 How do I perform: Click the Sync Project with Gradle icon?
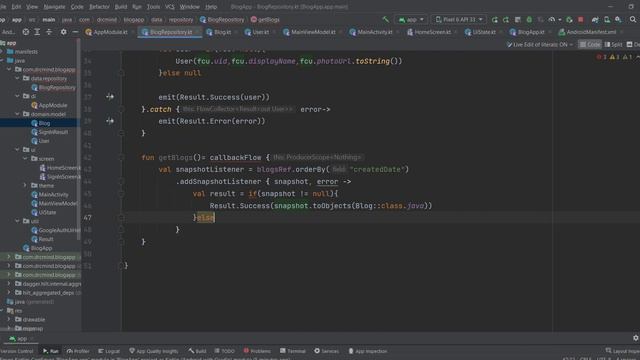pyautogui.click(x=595, y=20)
